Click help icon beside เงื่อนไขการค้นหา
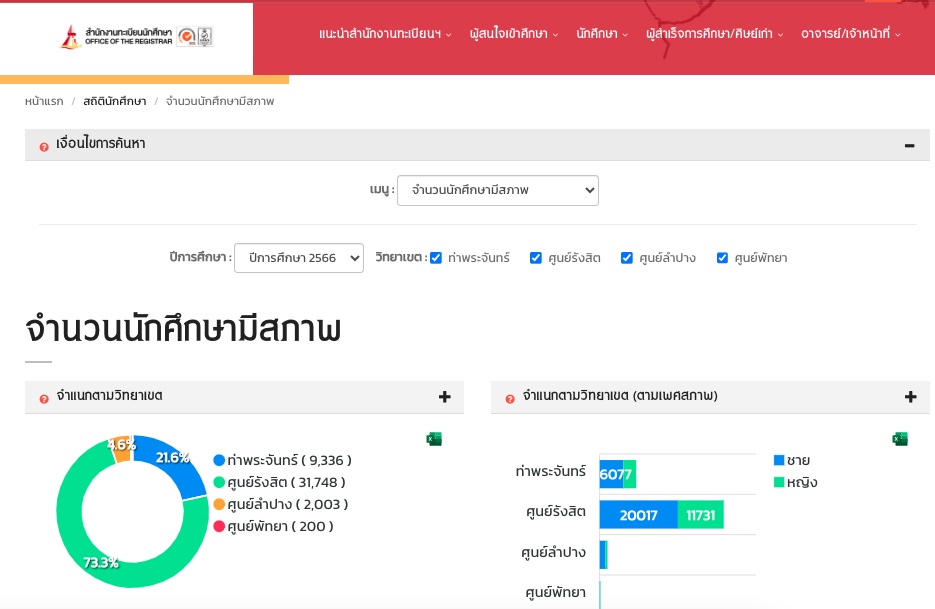The image size is (935, 609). click(x=44, y=147)
